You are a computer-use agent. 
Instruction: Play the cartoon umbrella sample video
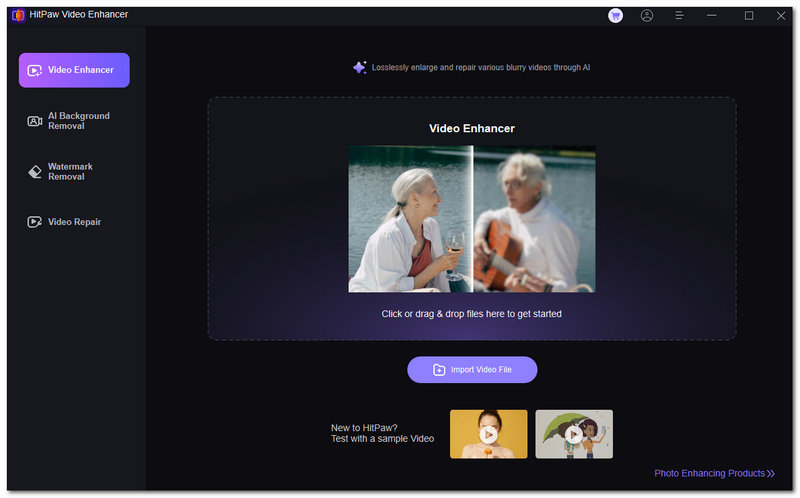coord(574,434)
